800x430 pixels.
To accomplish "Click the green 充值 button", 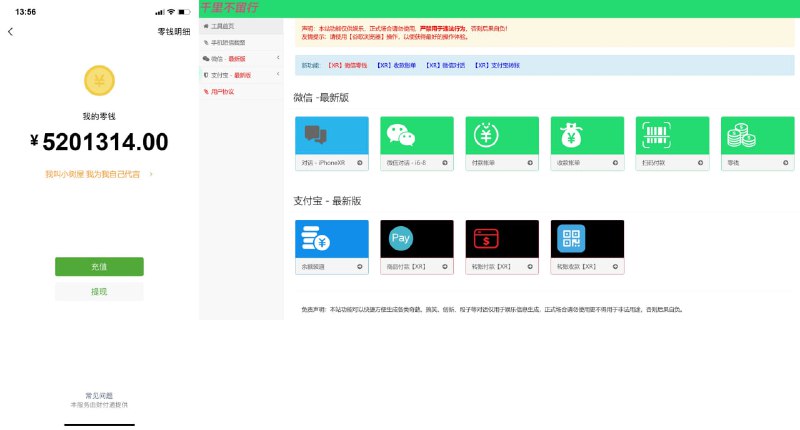I will [99, 267].
